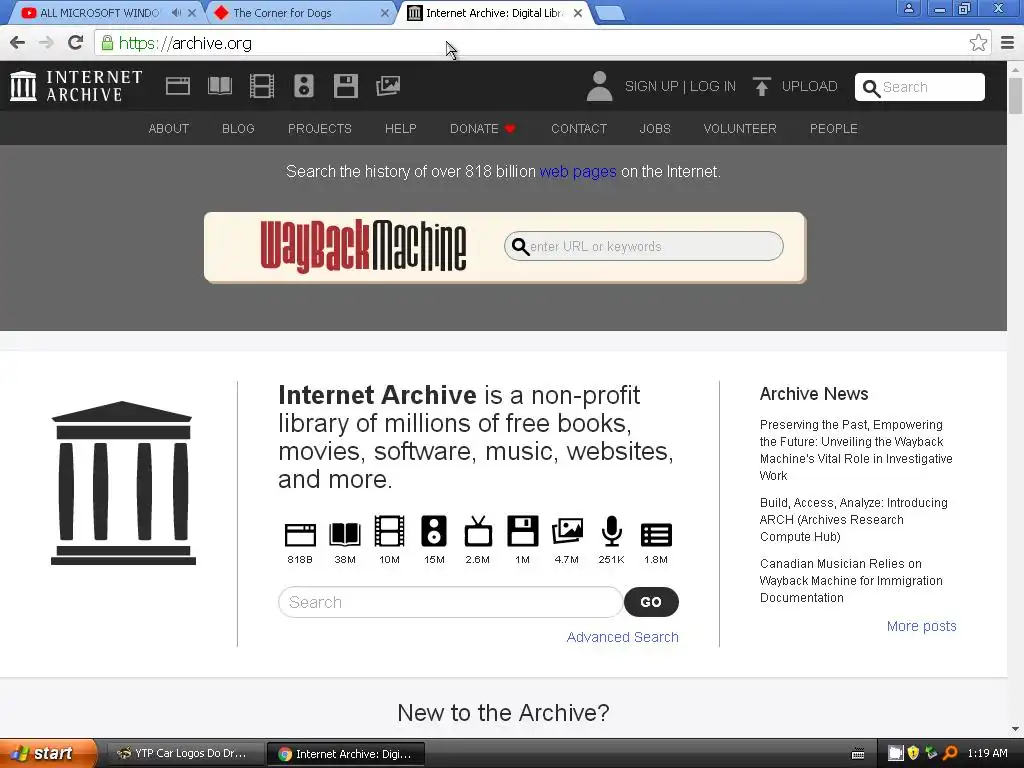
Task: Open the VOLUNTEER menu item
Action: click(x=740, y=129)
